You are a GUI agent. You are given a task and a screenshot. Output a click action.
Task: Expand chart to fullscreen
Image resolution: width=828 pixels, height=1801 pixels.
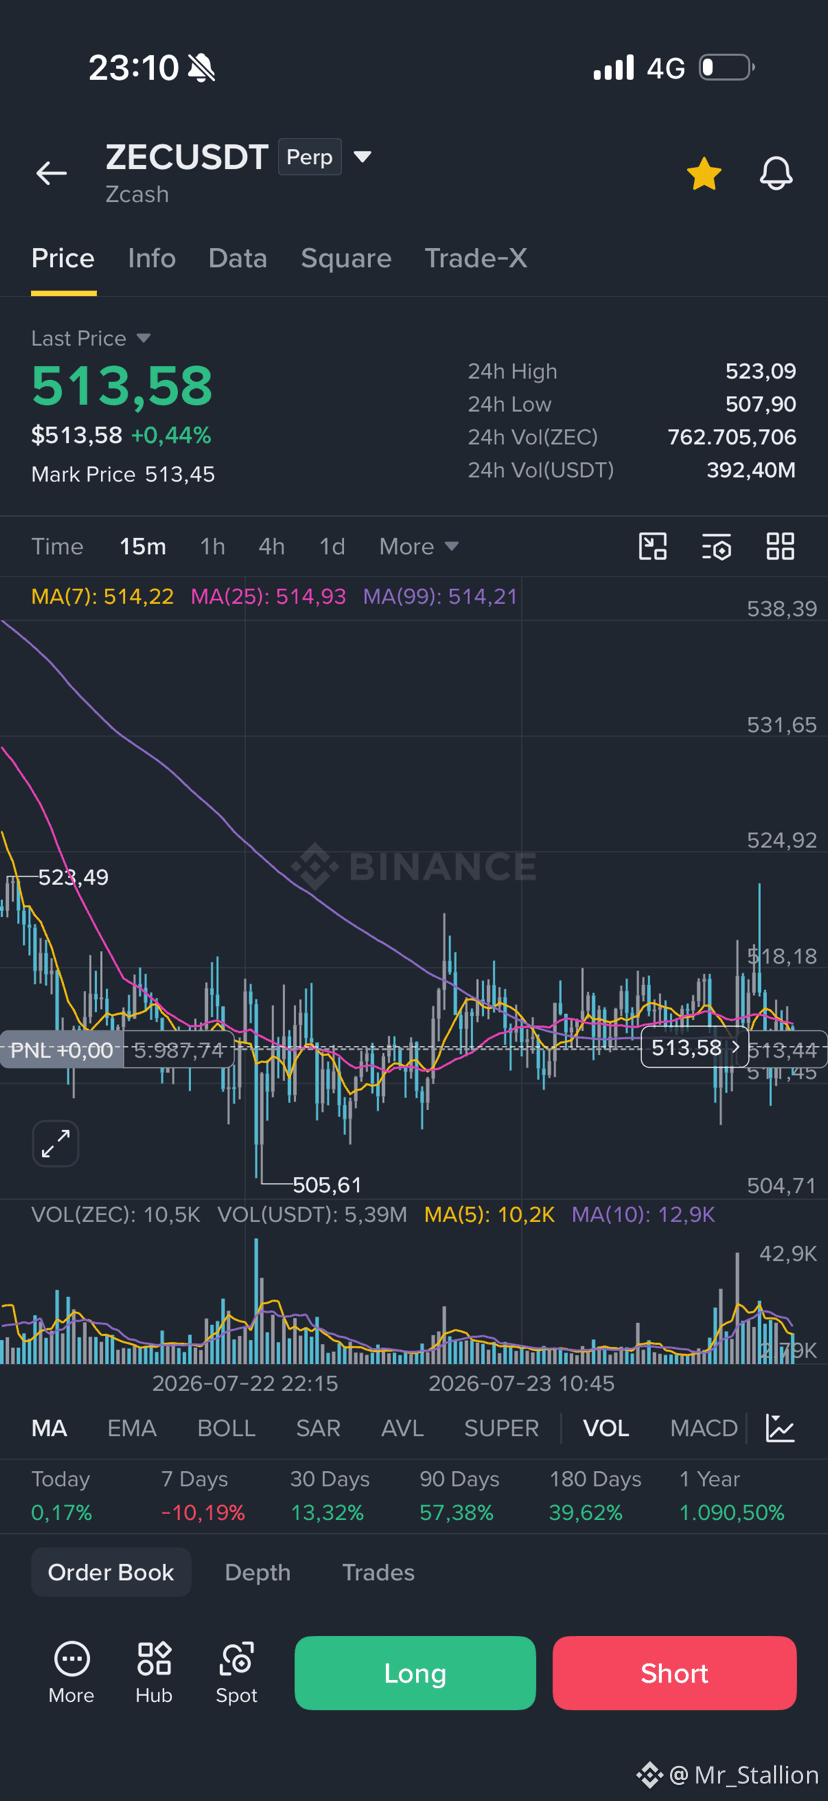point(56,1143)
